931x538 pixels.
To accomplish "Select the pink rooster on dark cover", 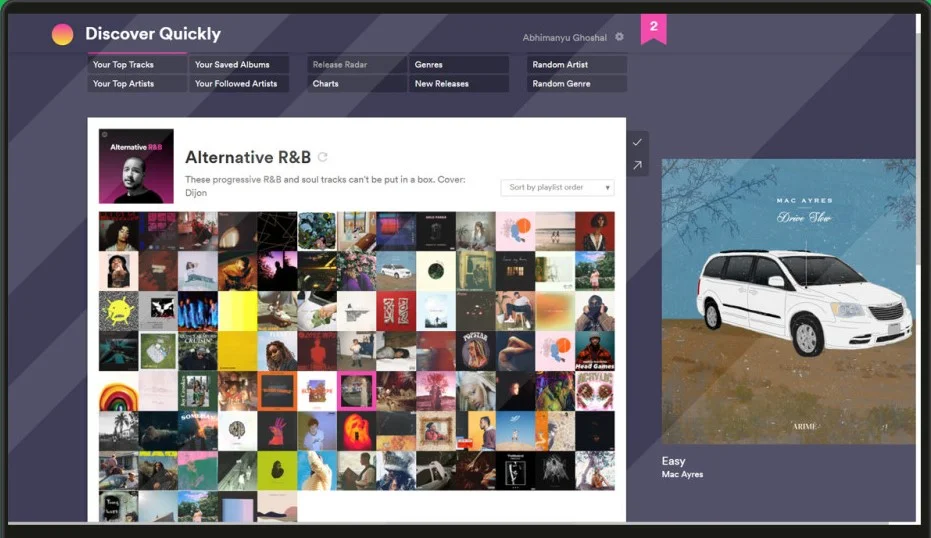I will pos(277,431).
